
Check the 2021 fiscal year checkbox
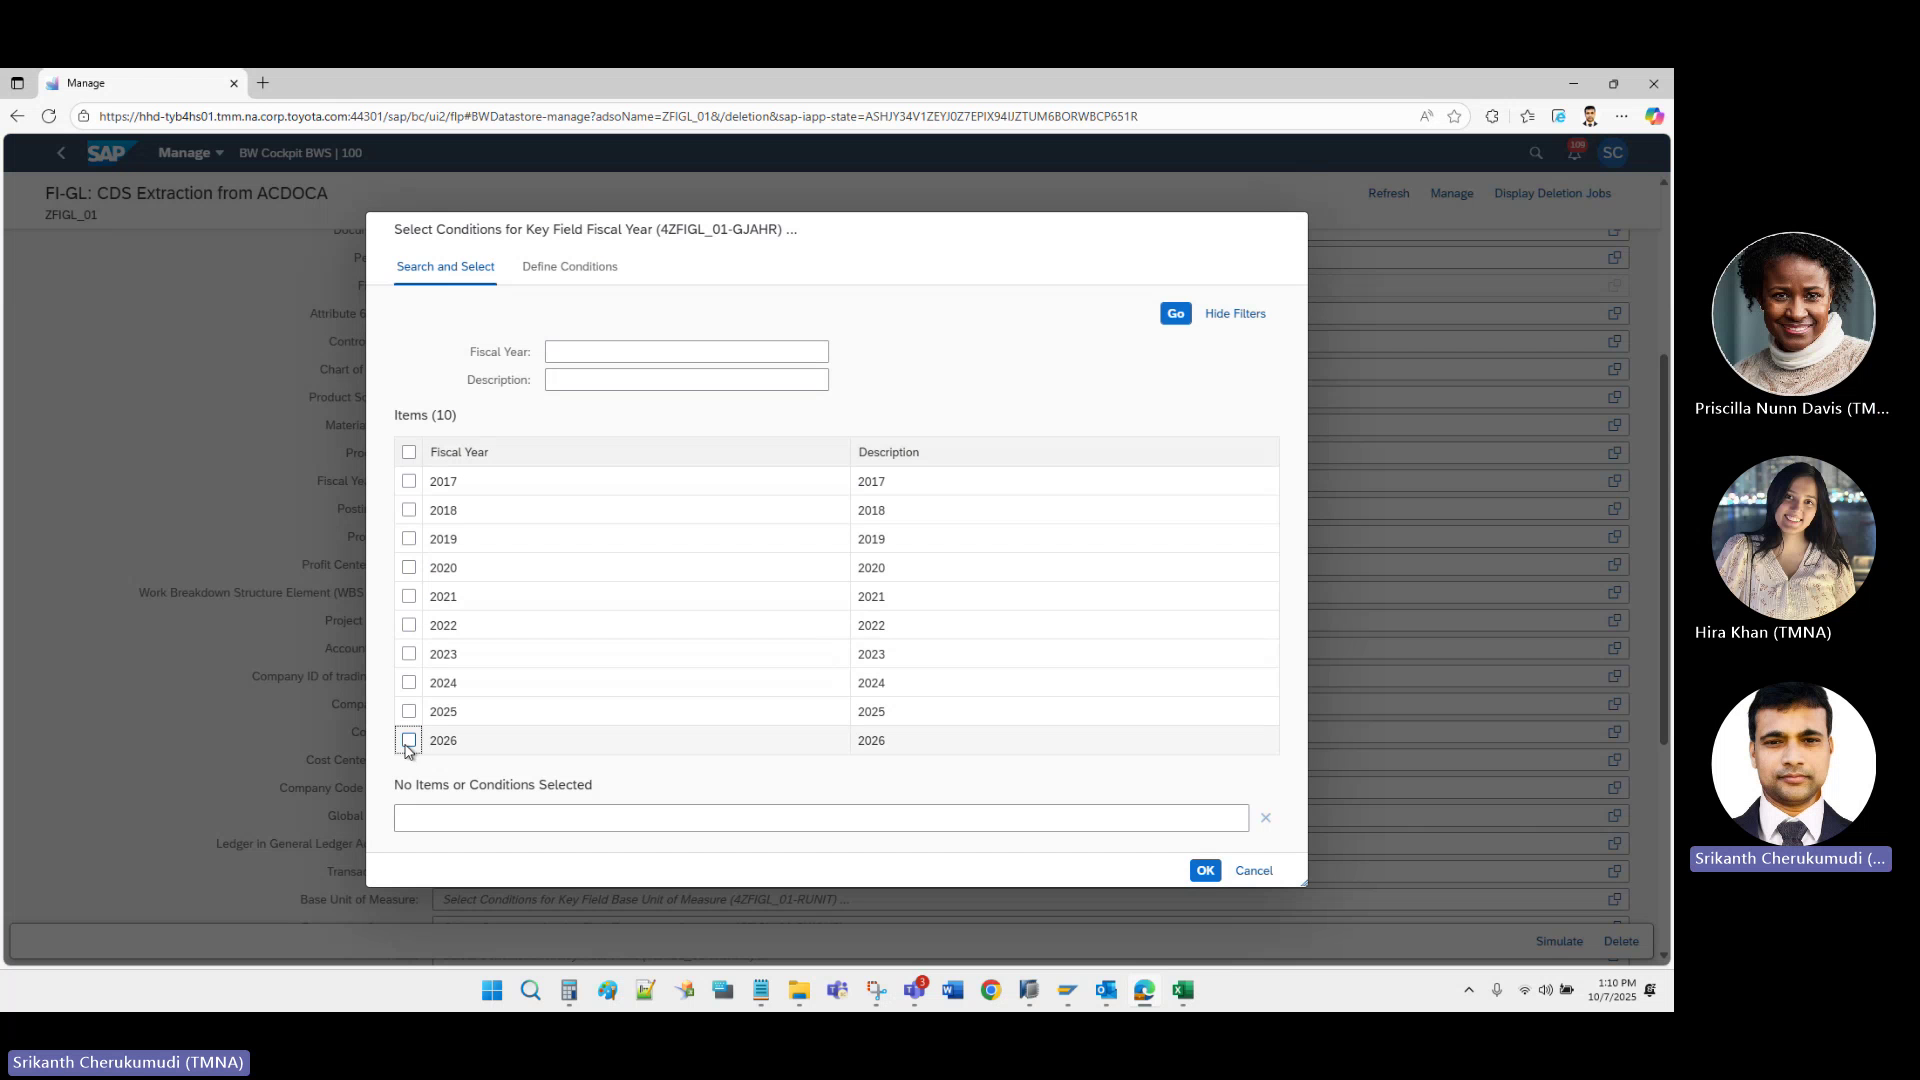tap(409, 596)
